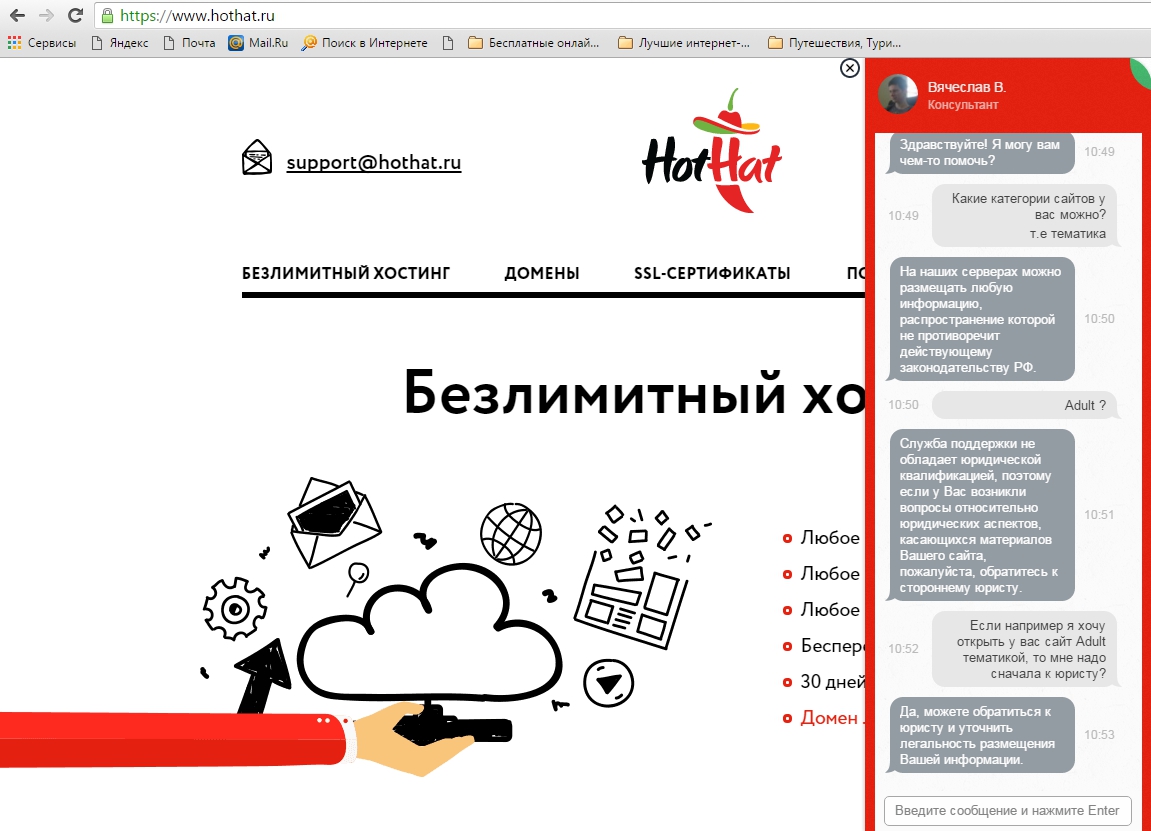The height and width of the screenshot is (831, 1151).
Task: Click message beginning Служба поддержки
Action: [981, 515]
